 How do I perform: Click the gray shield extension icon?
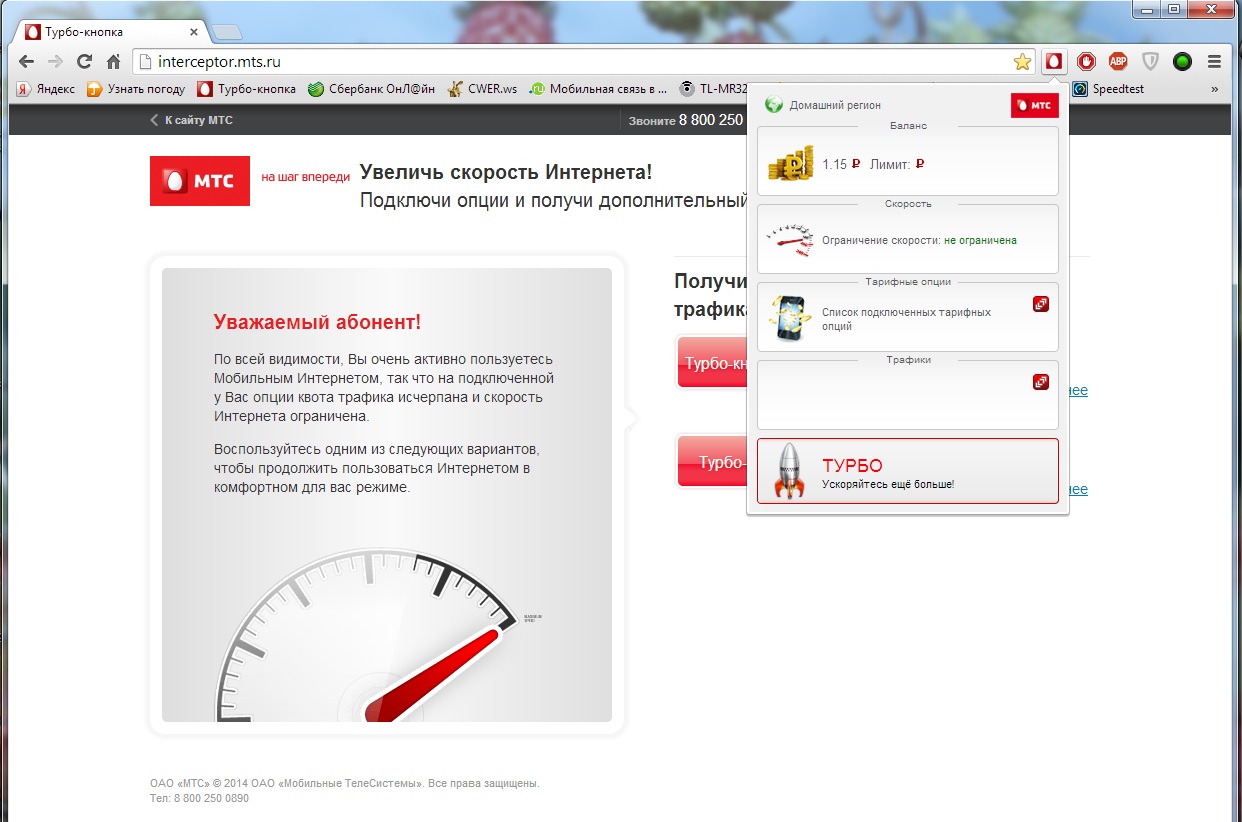tap(1151, 62)
